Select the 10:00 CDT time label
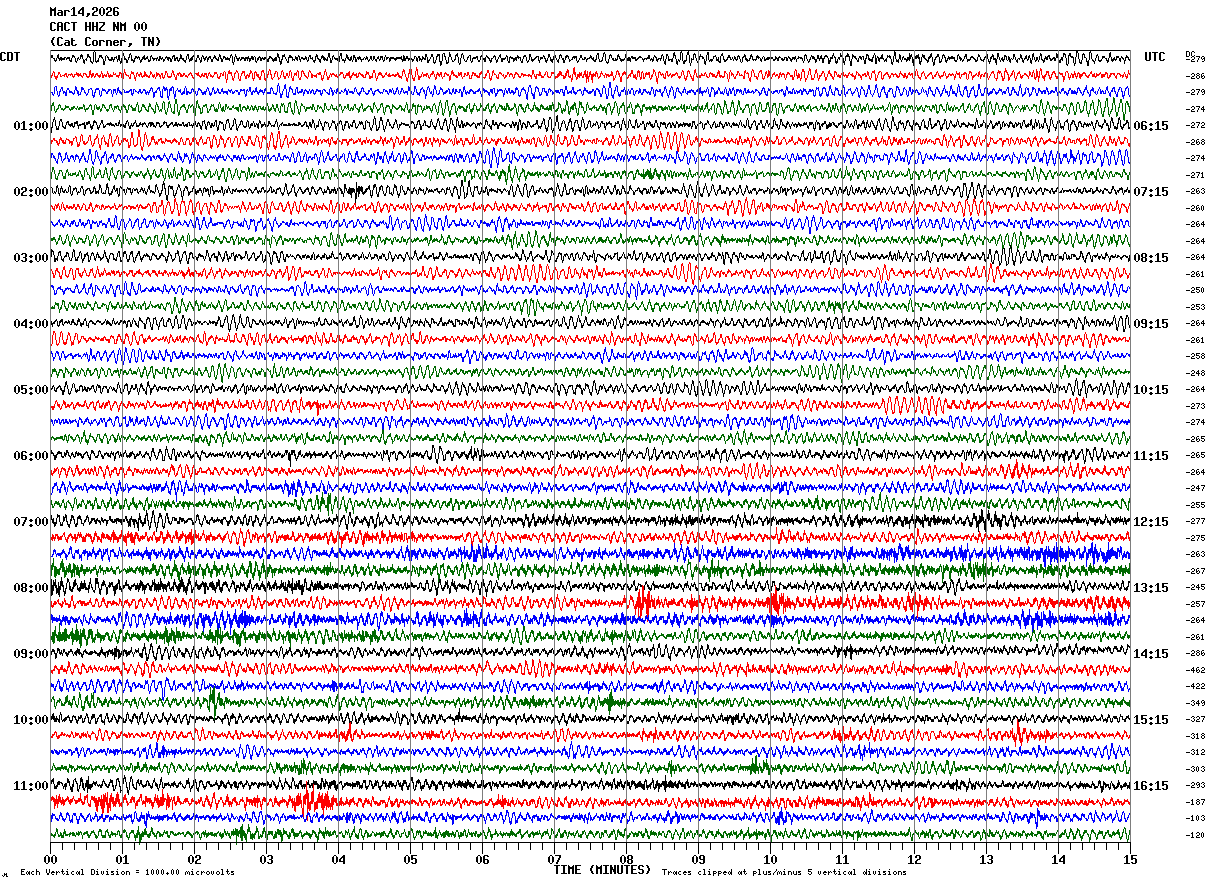Viewport: 1210px width, 886px height. point(30,720)
